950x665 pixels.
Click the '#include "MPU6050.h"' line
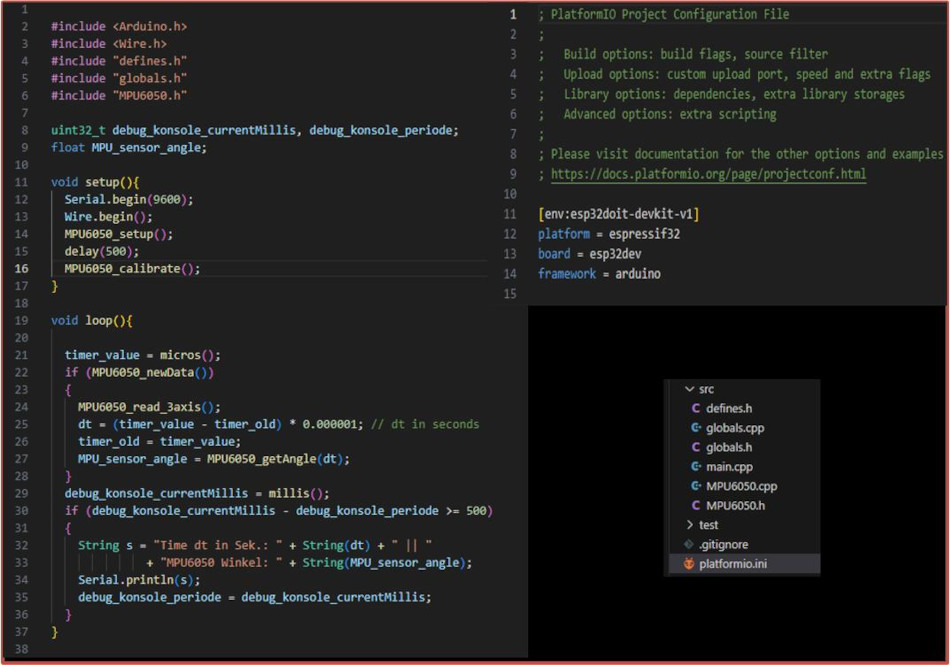click(119, 96)
